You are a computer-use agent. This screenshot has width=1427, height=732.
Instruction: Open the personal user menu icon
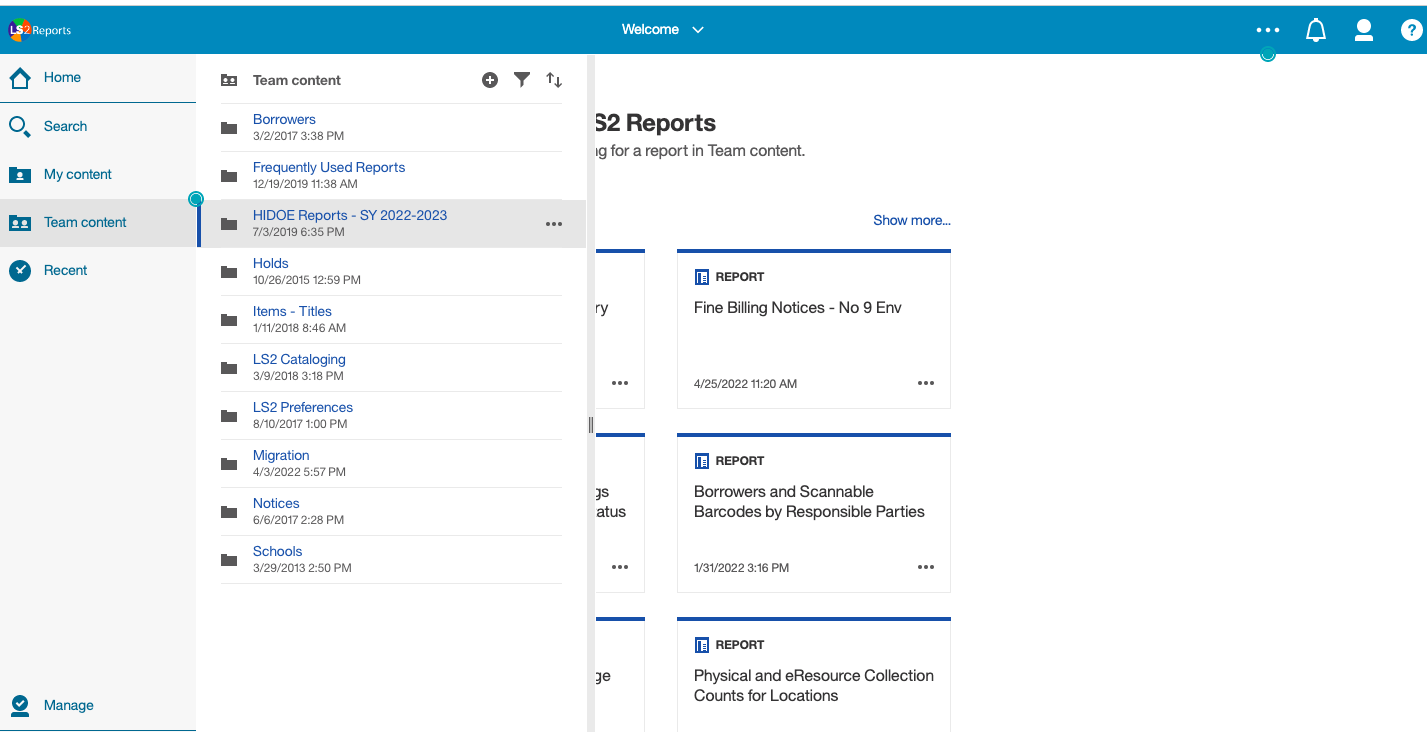pyautogui.click(x=1363, y=30)
